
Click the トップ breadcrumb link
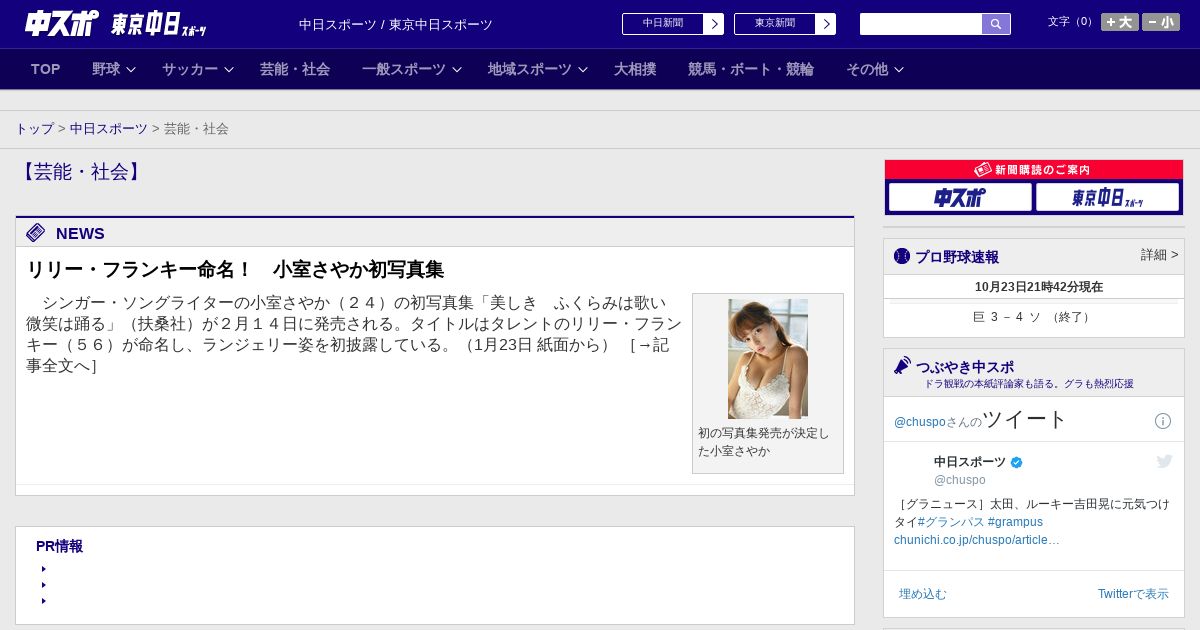[x=34, y=129]
